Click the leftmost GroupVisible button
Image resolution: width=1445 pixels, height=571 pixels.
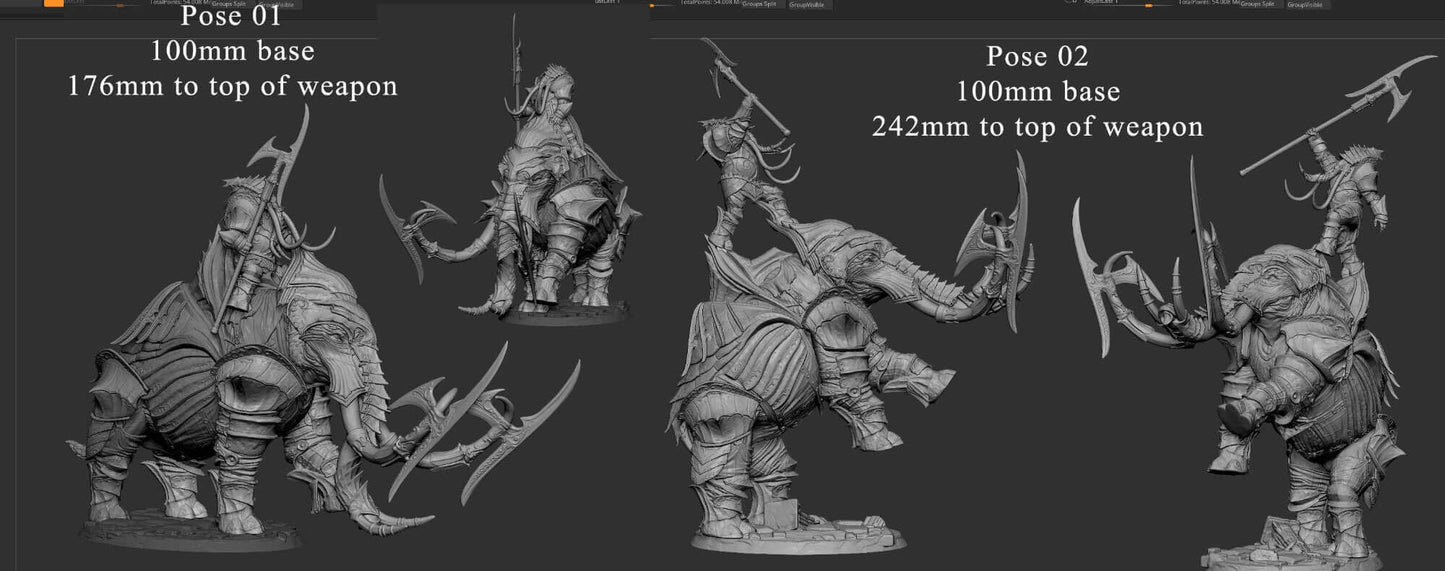[x=279, y=4]
